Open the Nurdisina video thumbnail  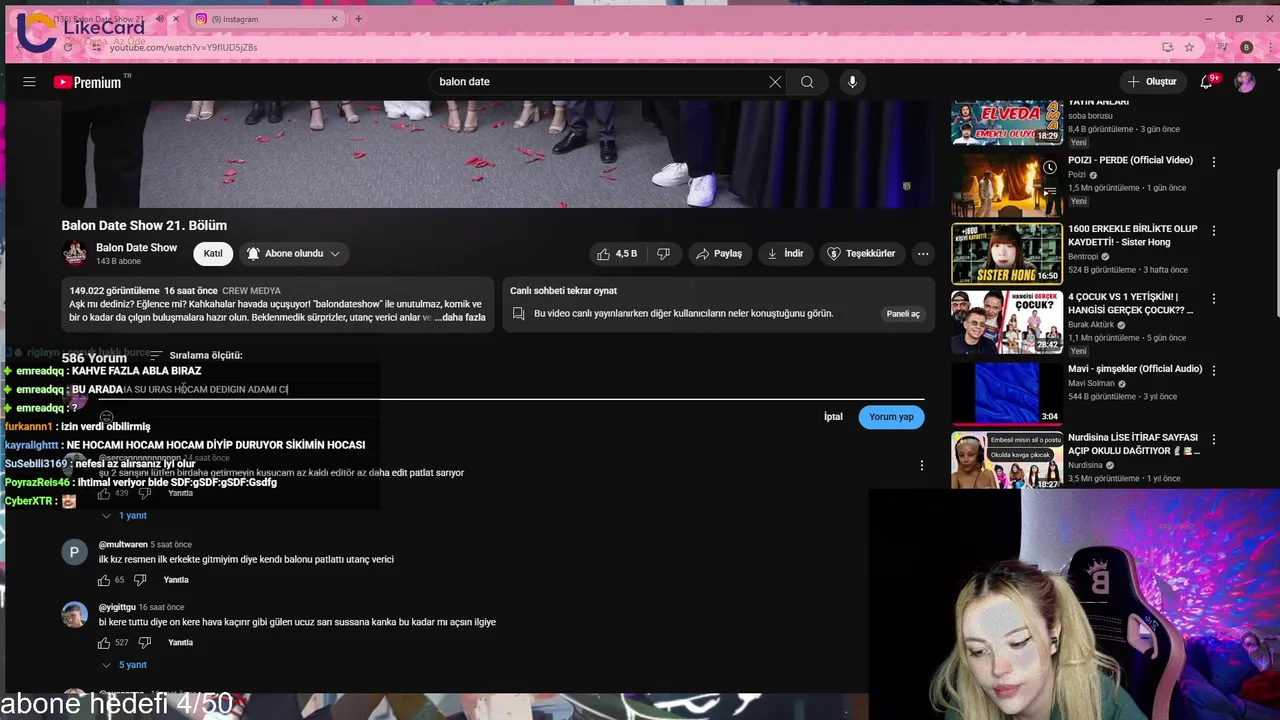pyautogui.click(x=1007, y=460)
